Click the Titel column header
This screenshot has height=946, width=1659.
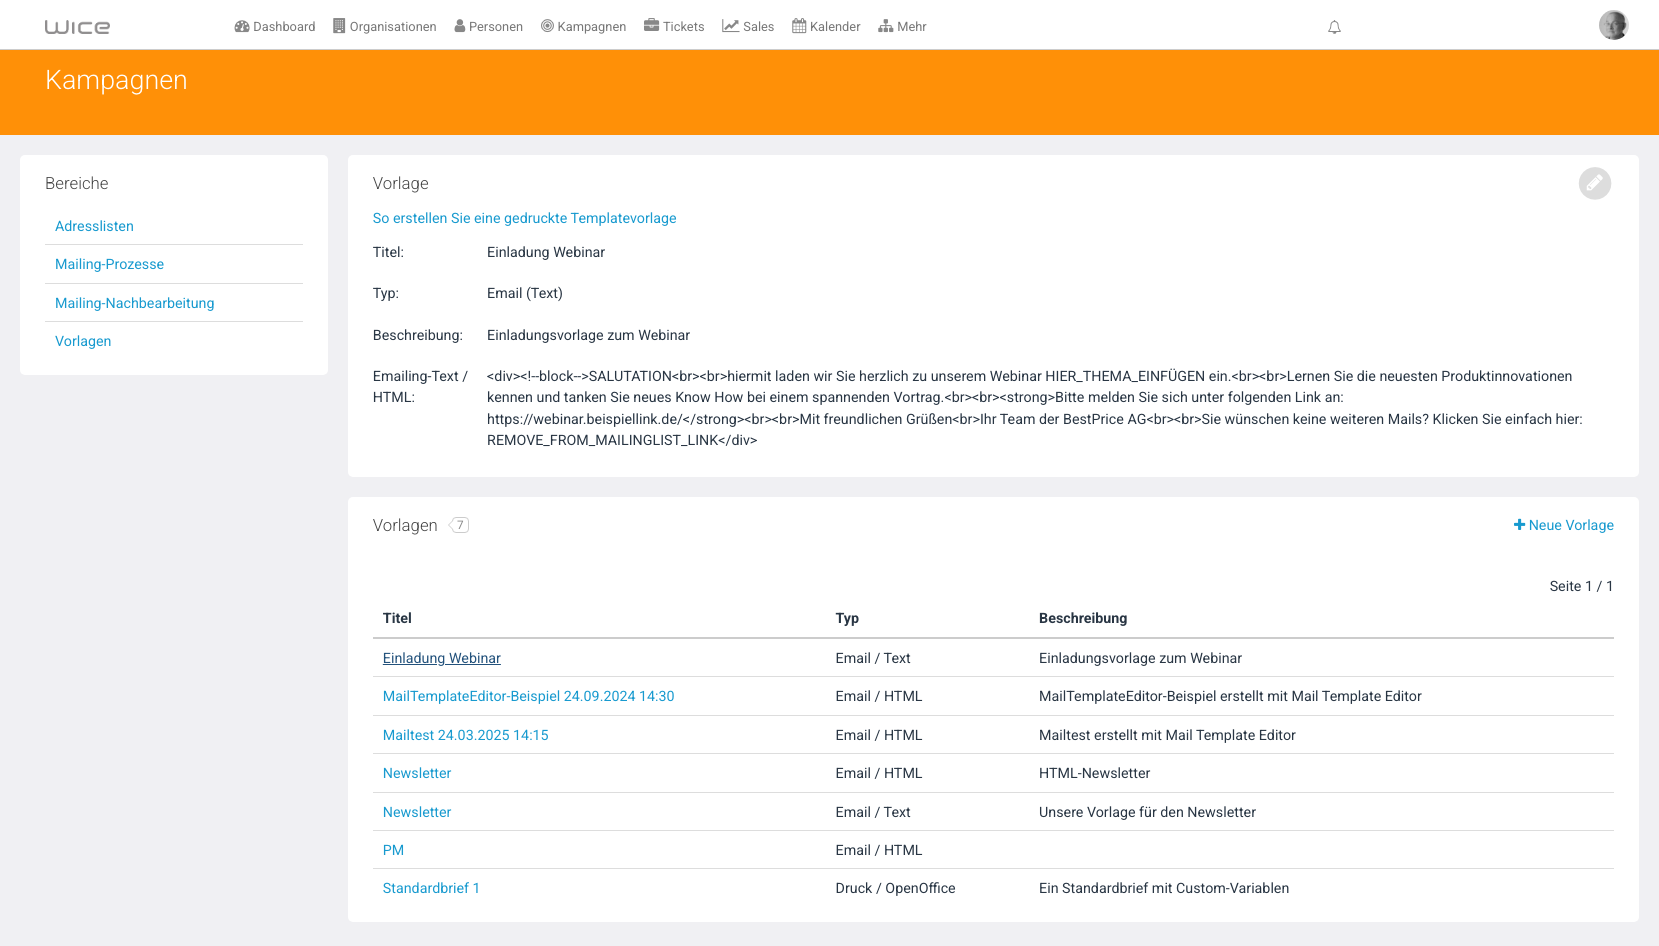click(397, 618)
